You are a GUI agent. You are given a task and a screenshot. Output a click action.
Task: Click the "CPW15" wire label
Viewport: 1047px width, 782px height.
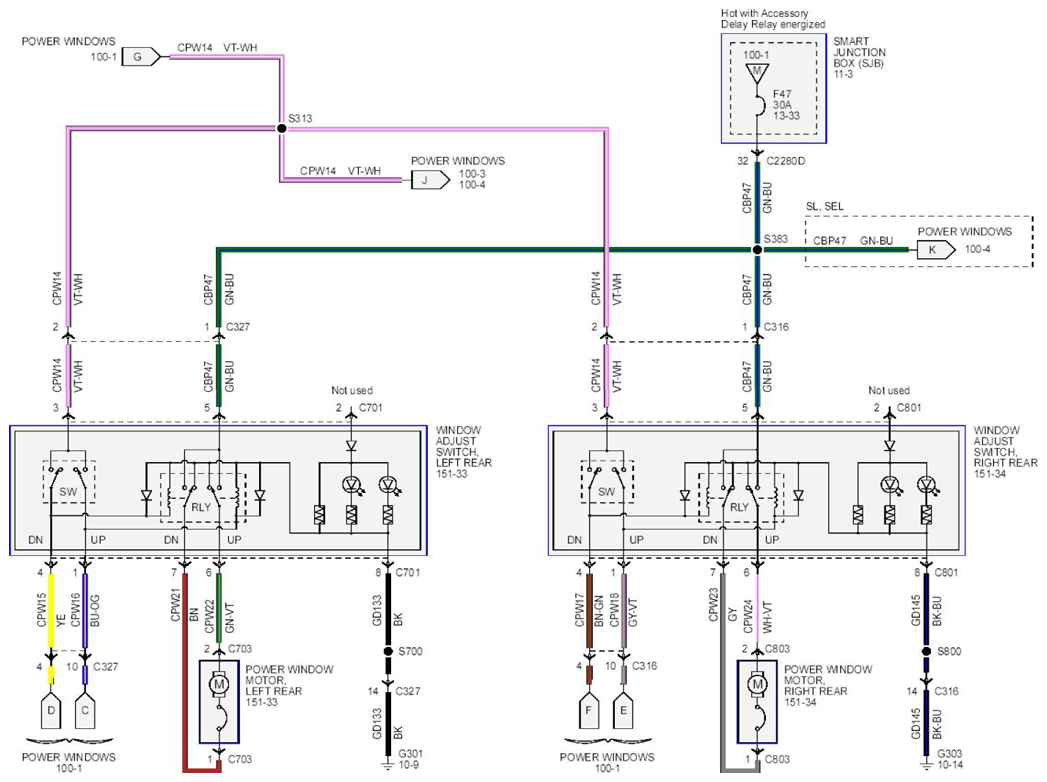click(x=41, y=610)
